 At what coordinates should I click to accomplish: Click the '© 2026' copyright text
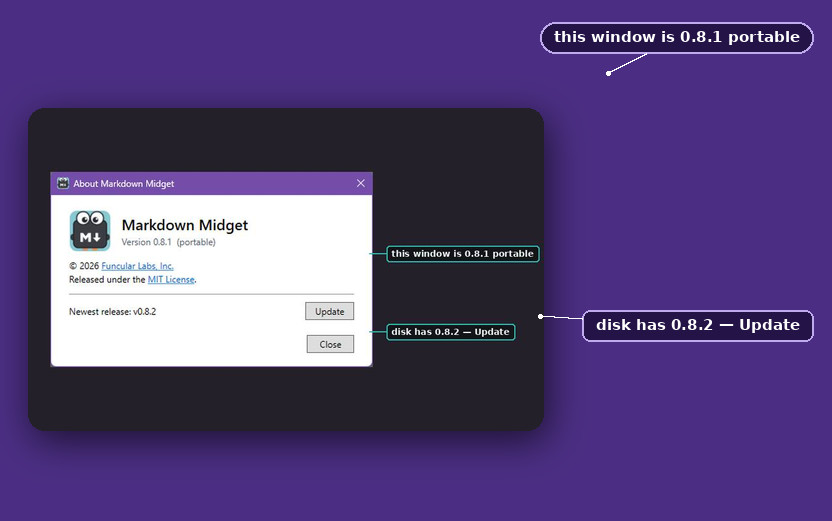pyautogui.click(x=84, y=266)
